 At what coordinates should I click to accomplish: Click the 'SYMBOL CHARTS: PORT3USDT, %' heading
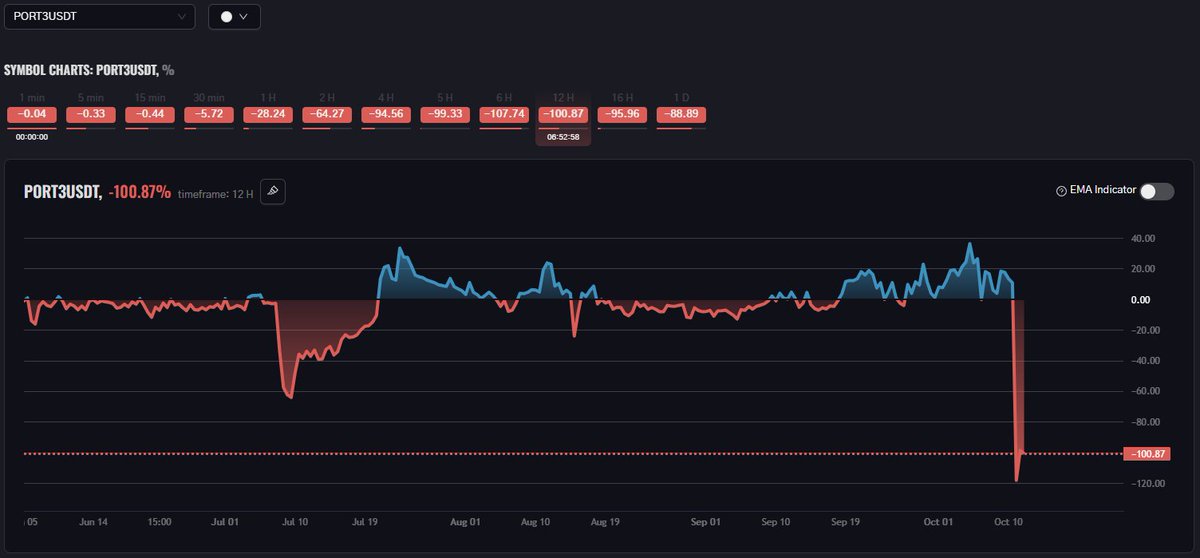point(89,70)
